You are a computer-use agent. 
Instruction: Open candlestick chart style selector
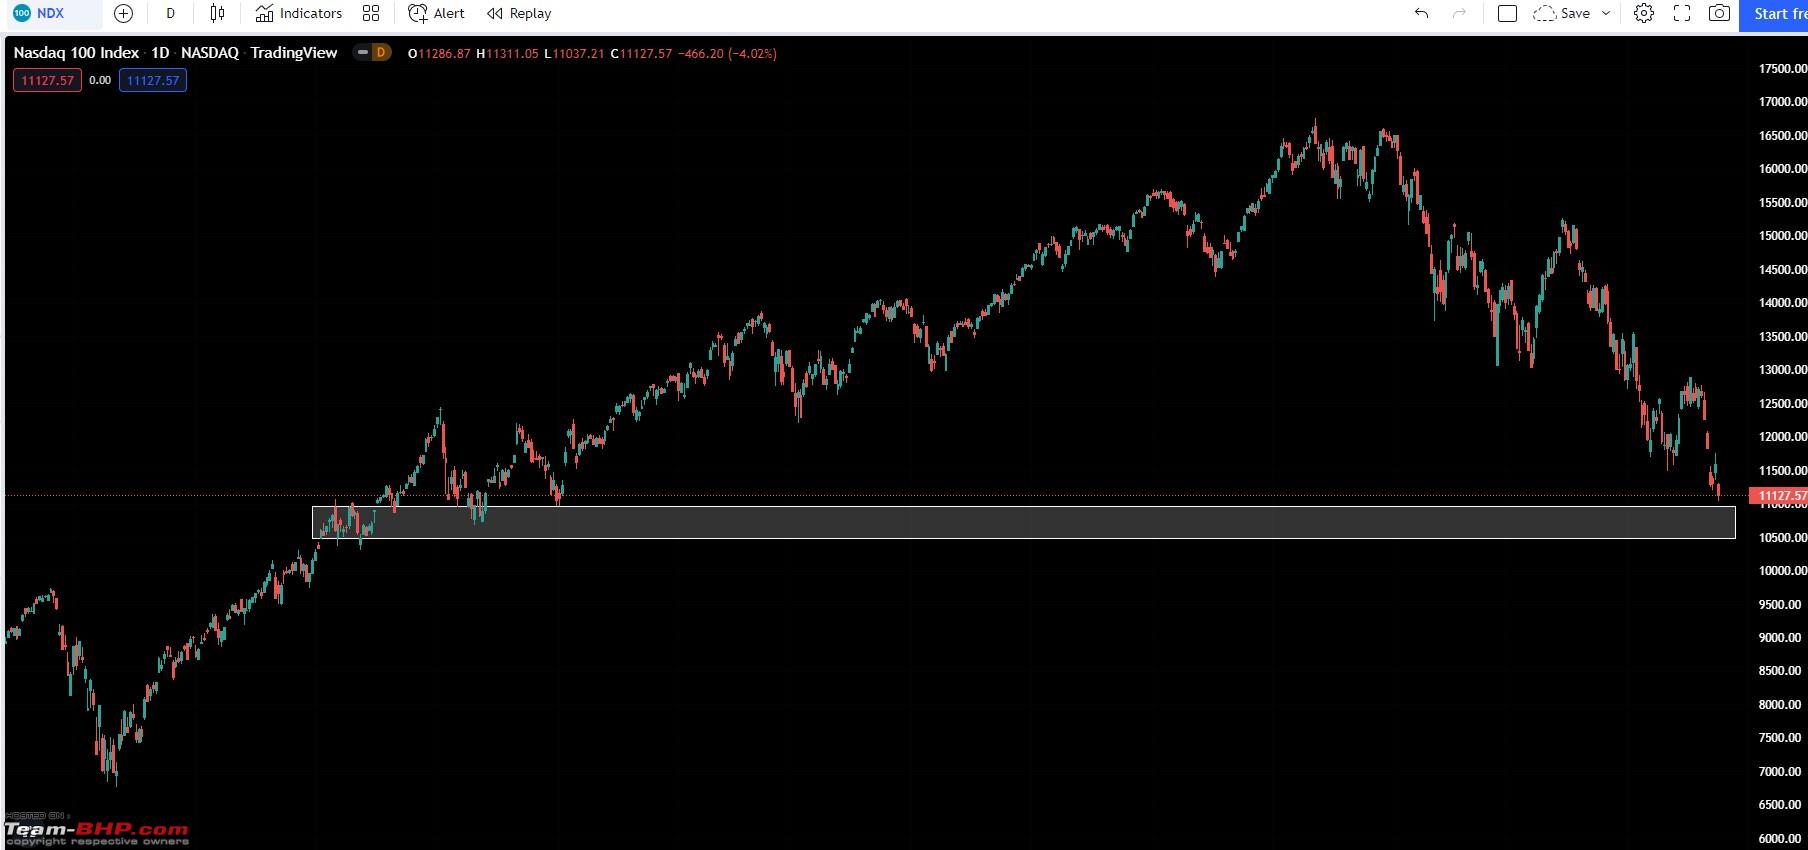[x=217, y=13]
